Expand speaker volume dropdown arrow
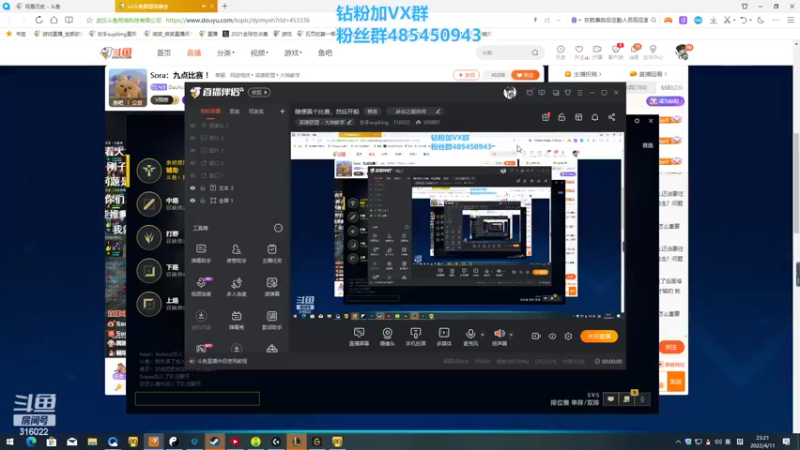The image size is (800, 450). pos(511,335)
